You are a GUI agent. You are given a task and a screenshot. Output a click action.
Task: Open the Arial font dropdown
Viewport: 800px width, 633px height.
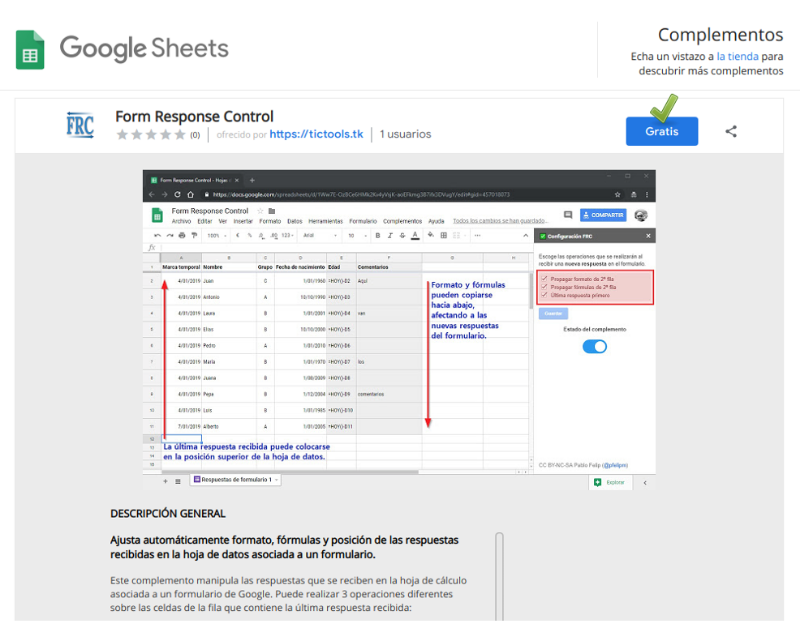pyautogui.click(x=320, y=236)
